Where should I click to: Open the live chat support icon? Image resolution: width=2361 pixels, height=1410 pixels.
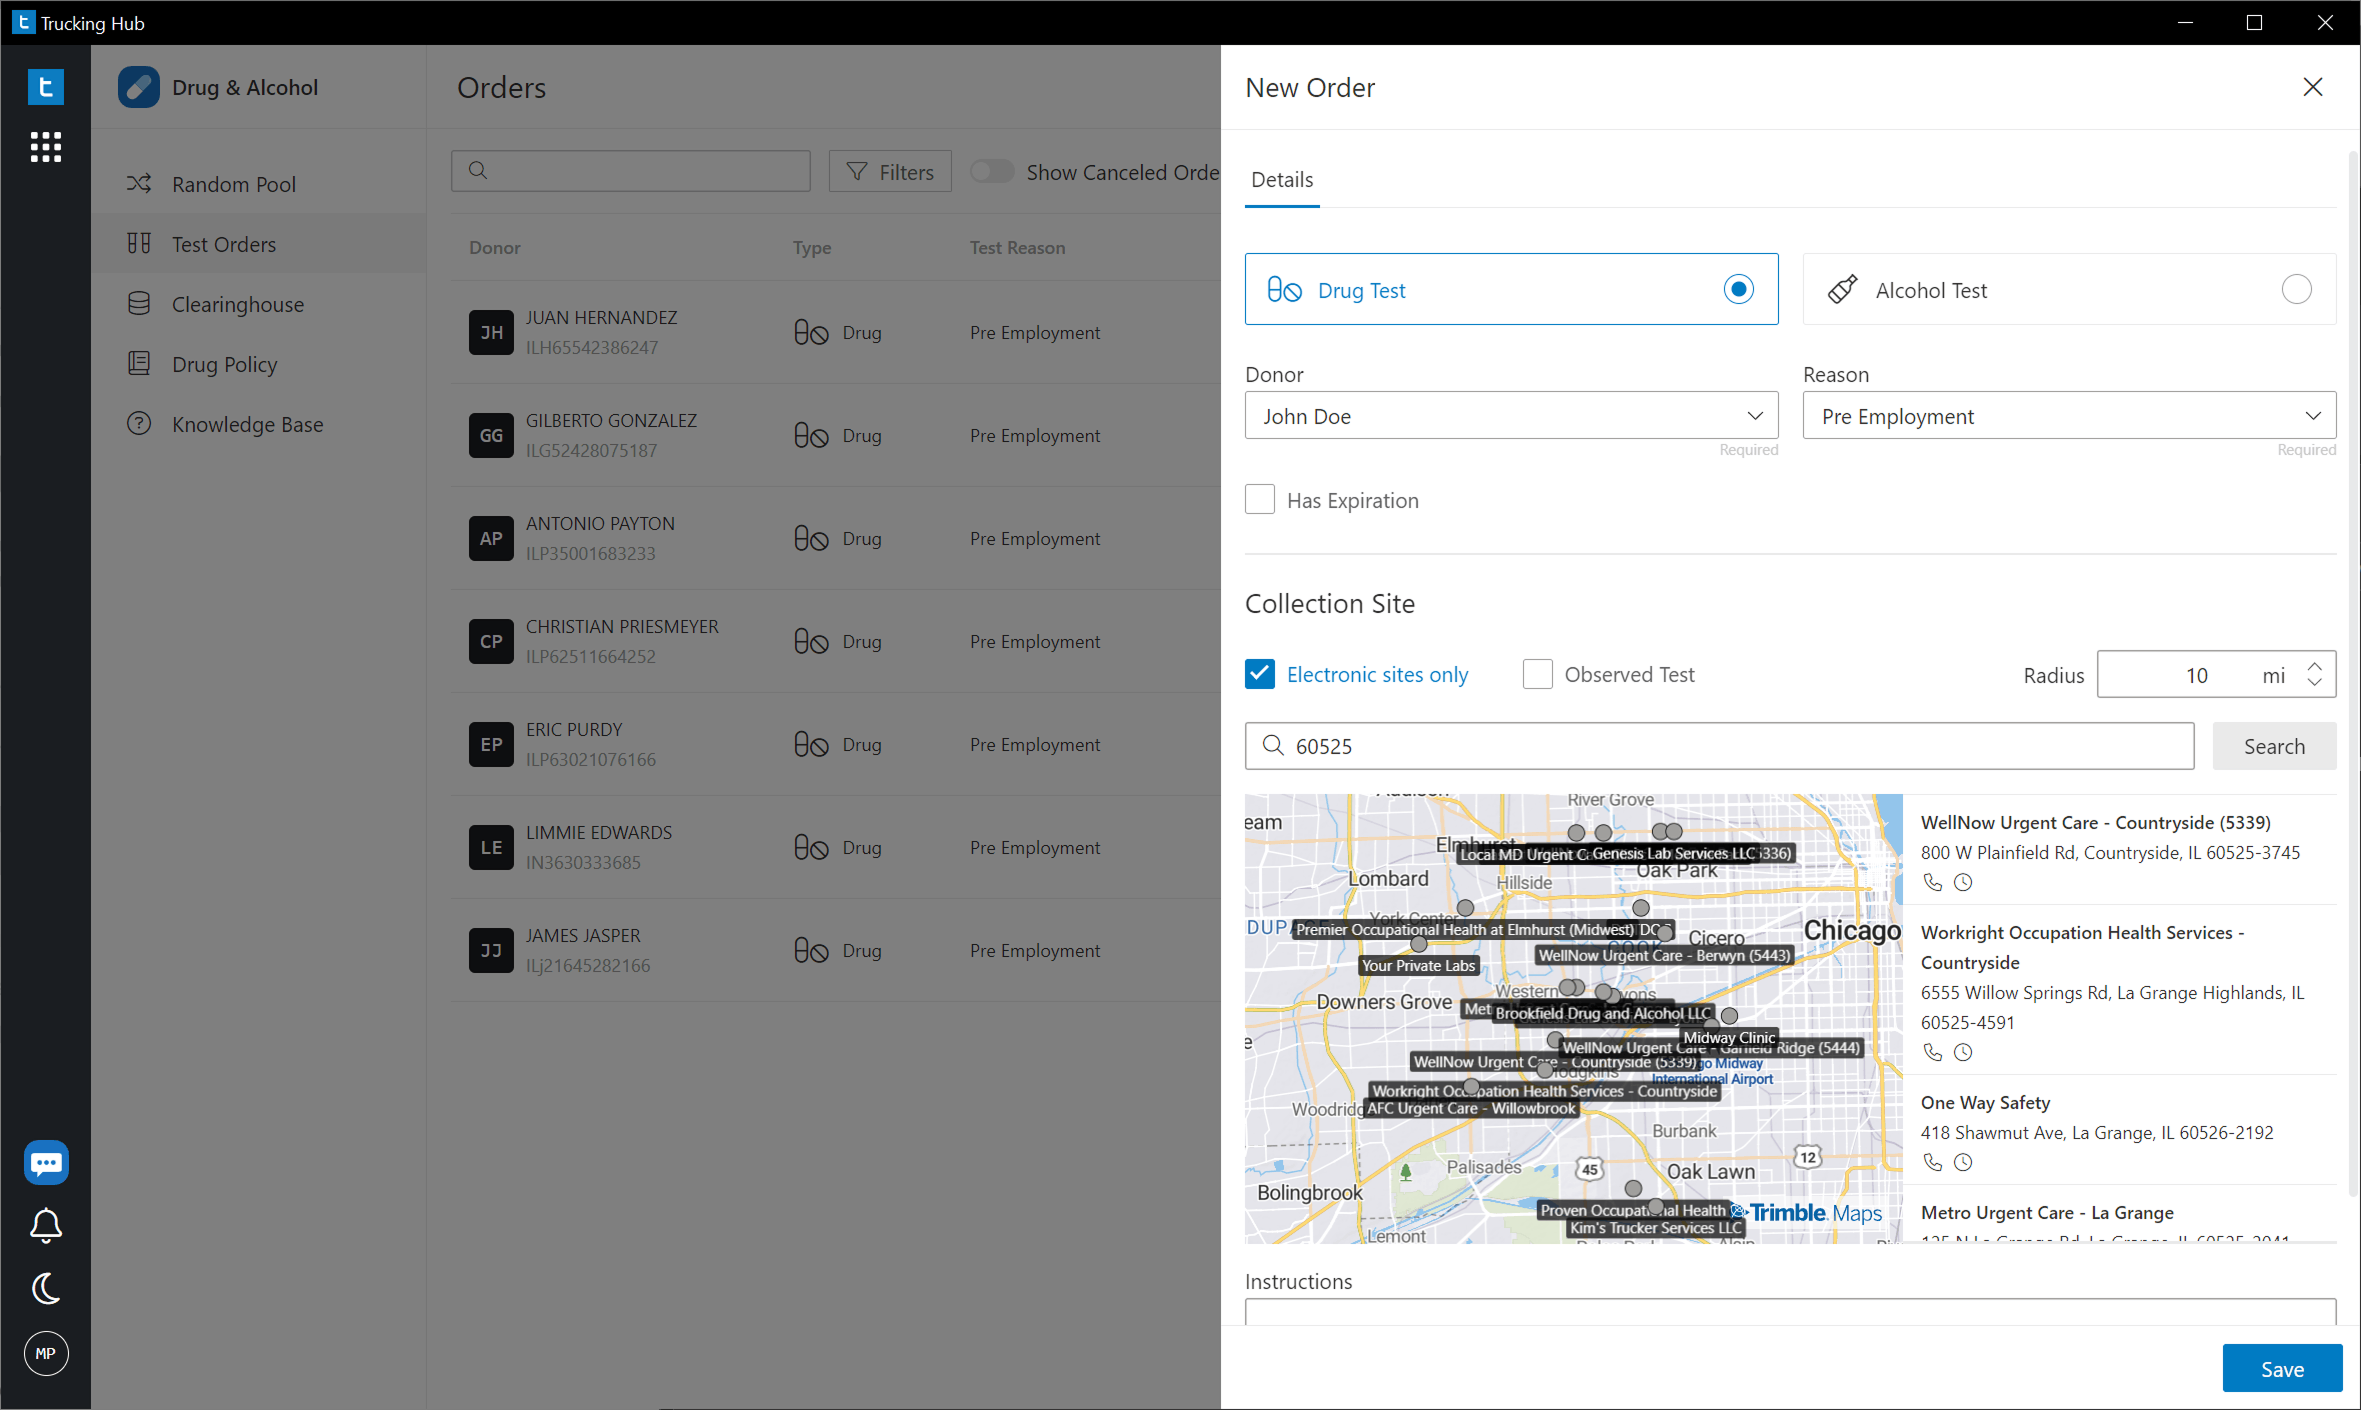point(46,1162)
